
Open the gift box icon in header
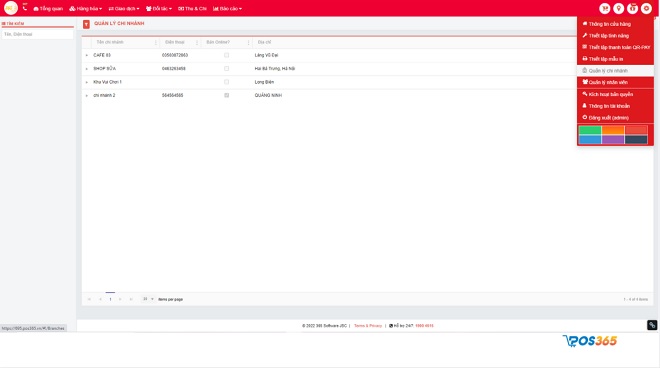click(x=632, y=8)
